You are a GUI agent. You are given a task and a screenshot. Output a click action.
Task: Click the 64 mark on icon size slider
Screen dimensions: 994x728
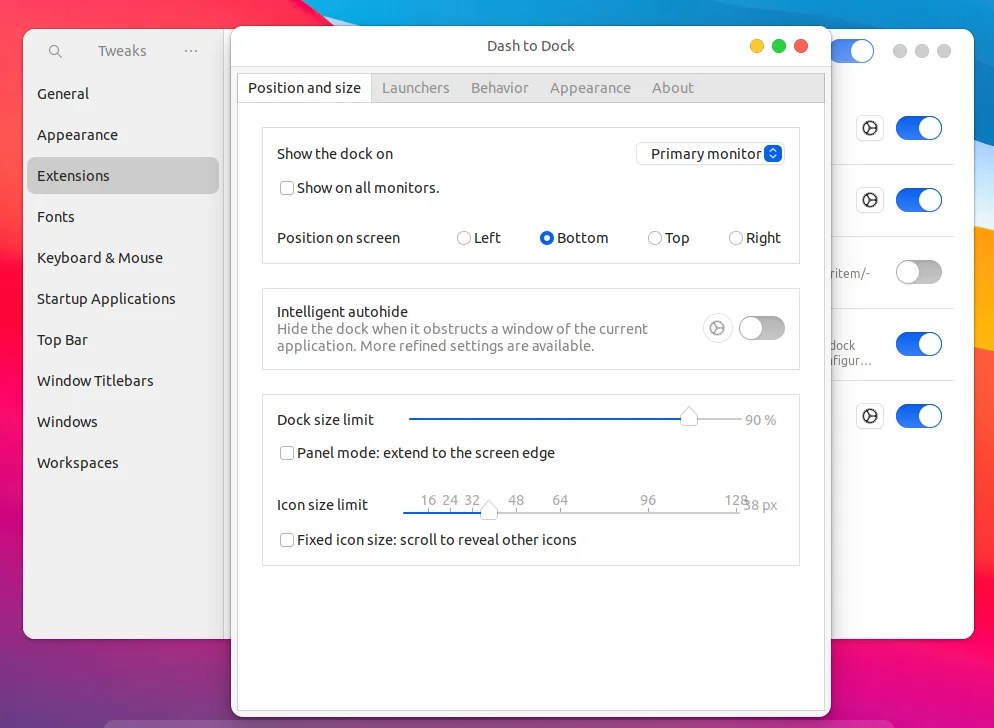(560, 501)
